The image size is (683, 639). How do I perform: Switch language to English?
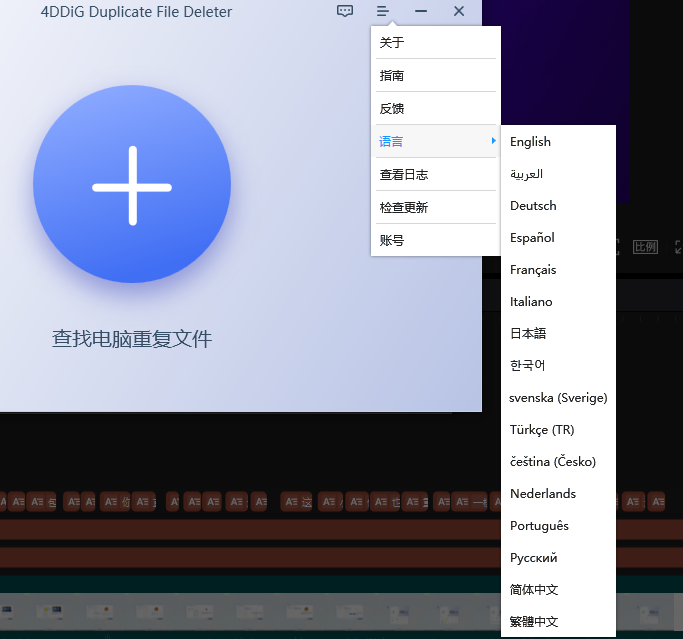click(558, 142)
